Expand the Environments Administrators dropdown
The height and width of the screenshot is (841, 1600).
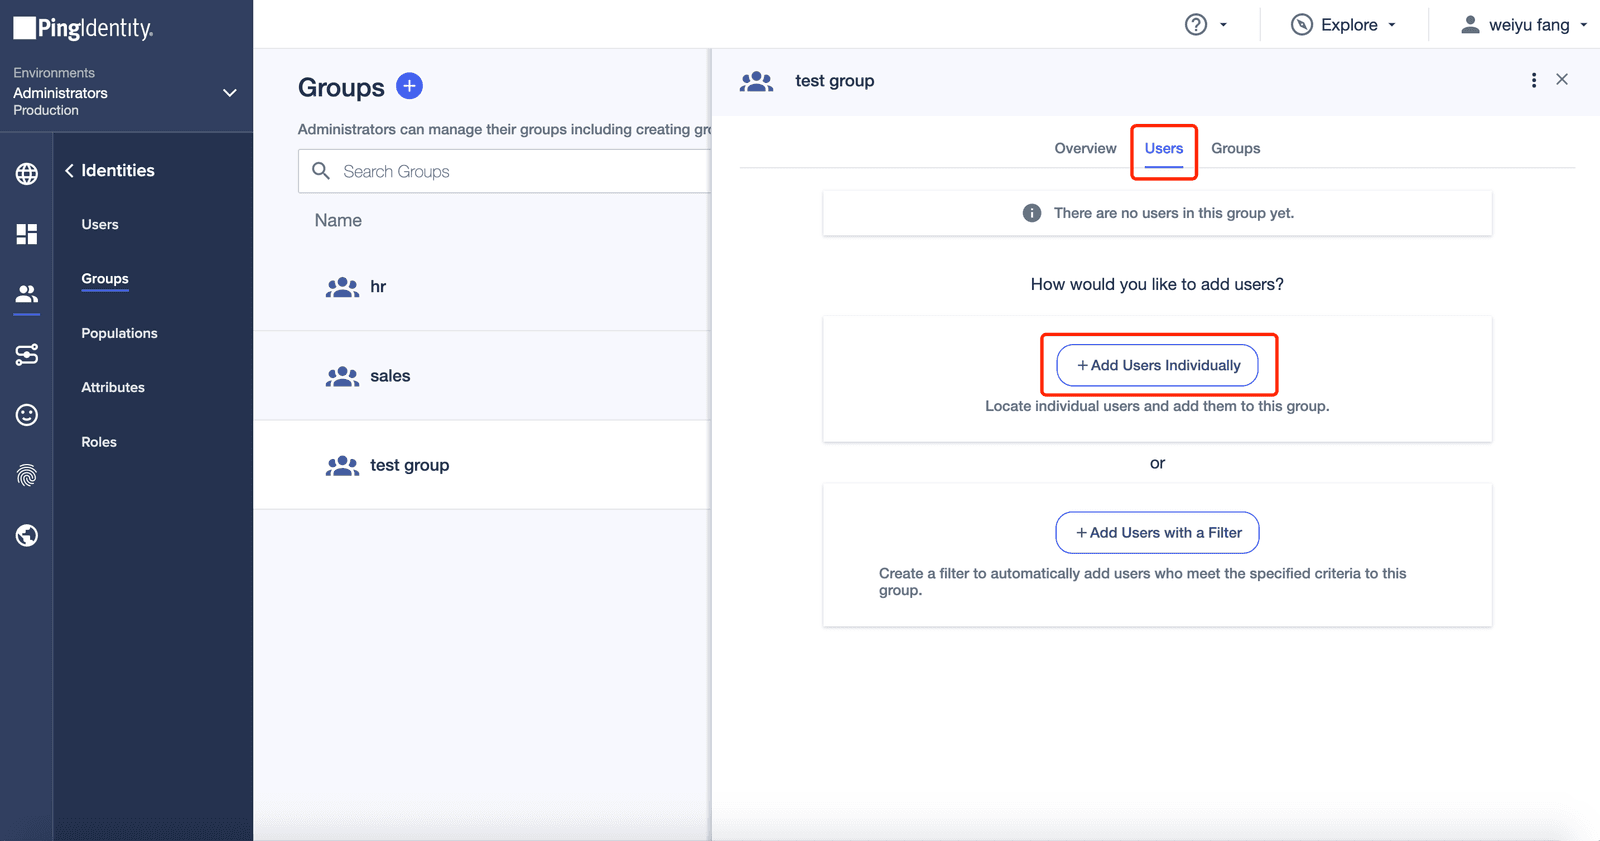click(230, 92)
